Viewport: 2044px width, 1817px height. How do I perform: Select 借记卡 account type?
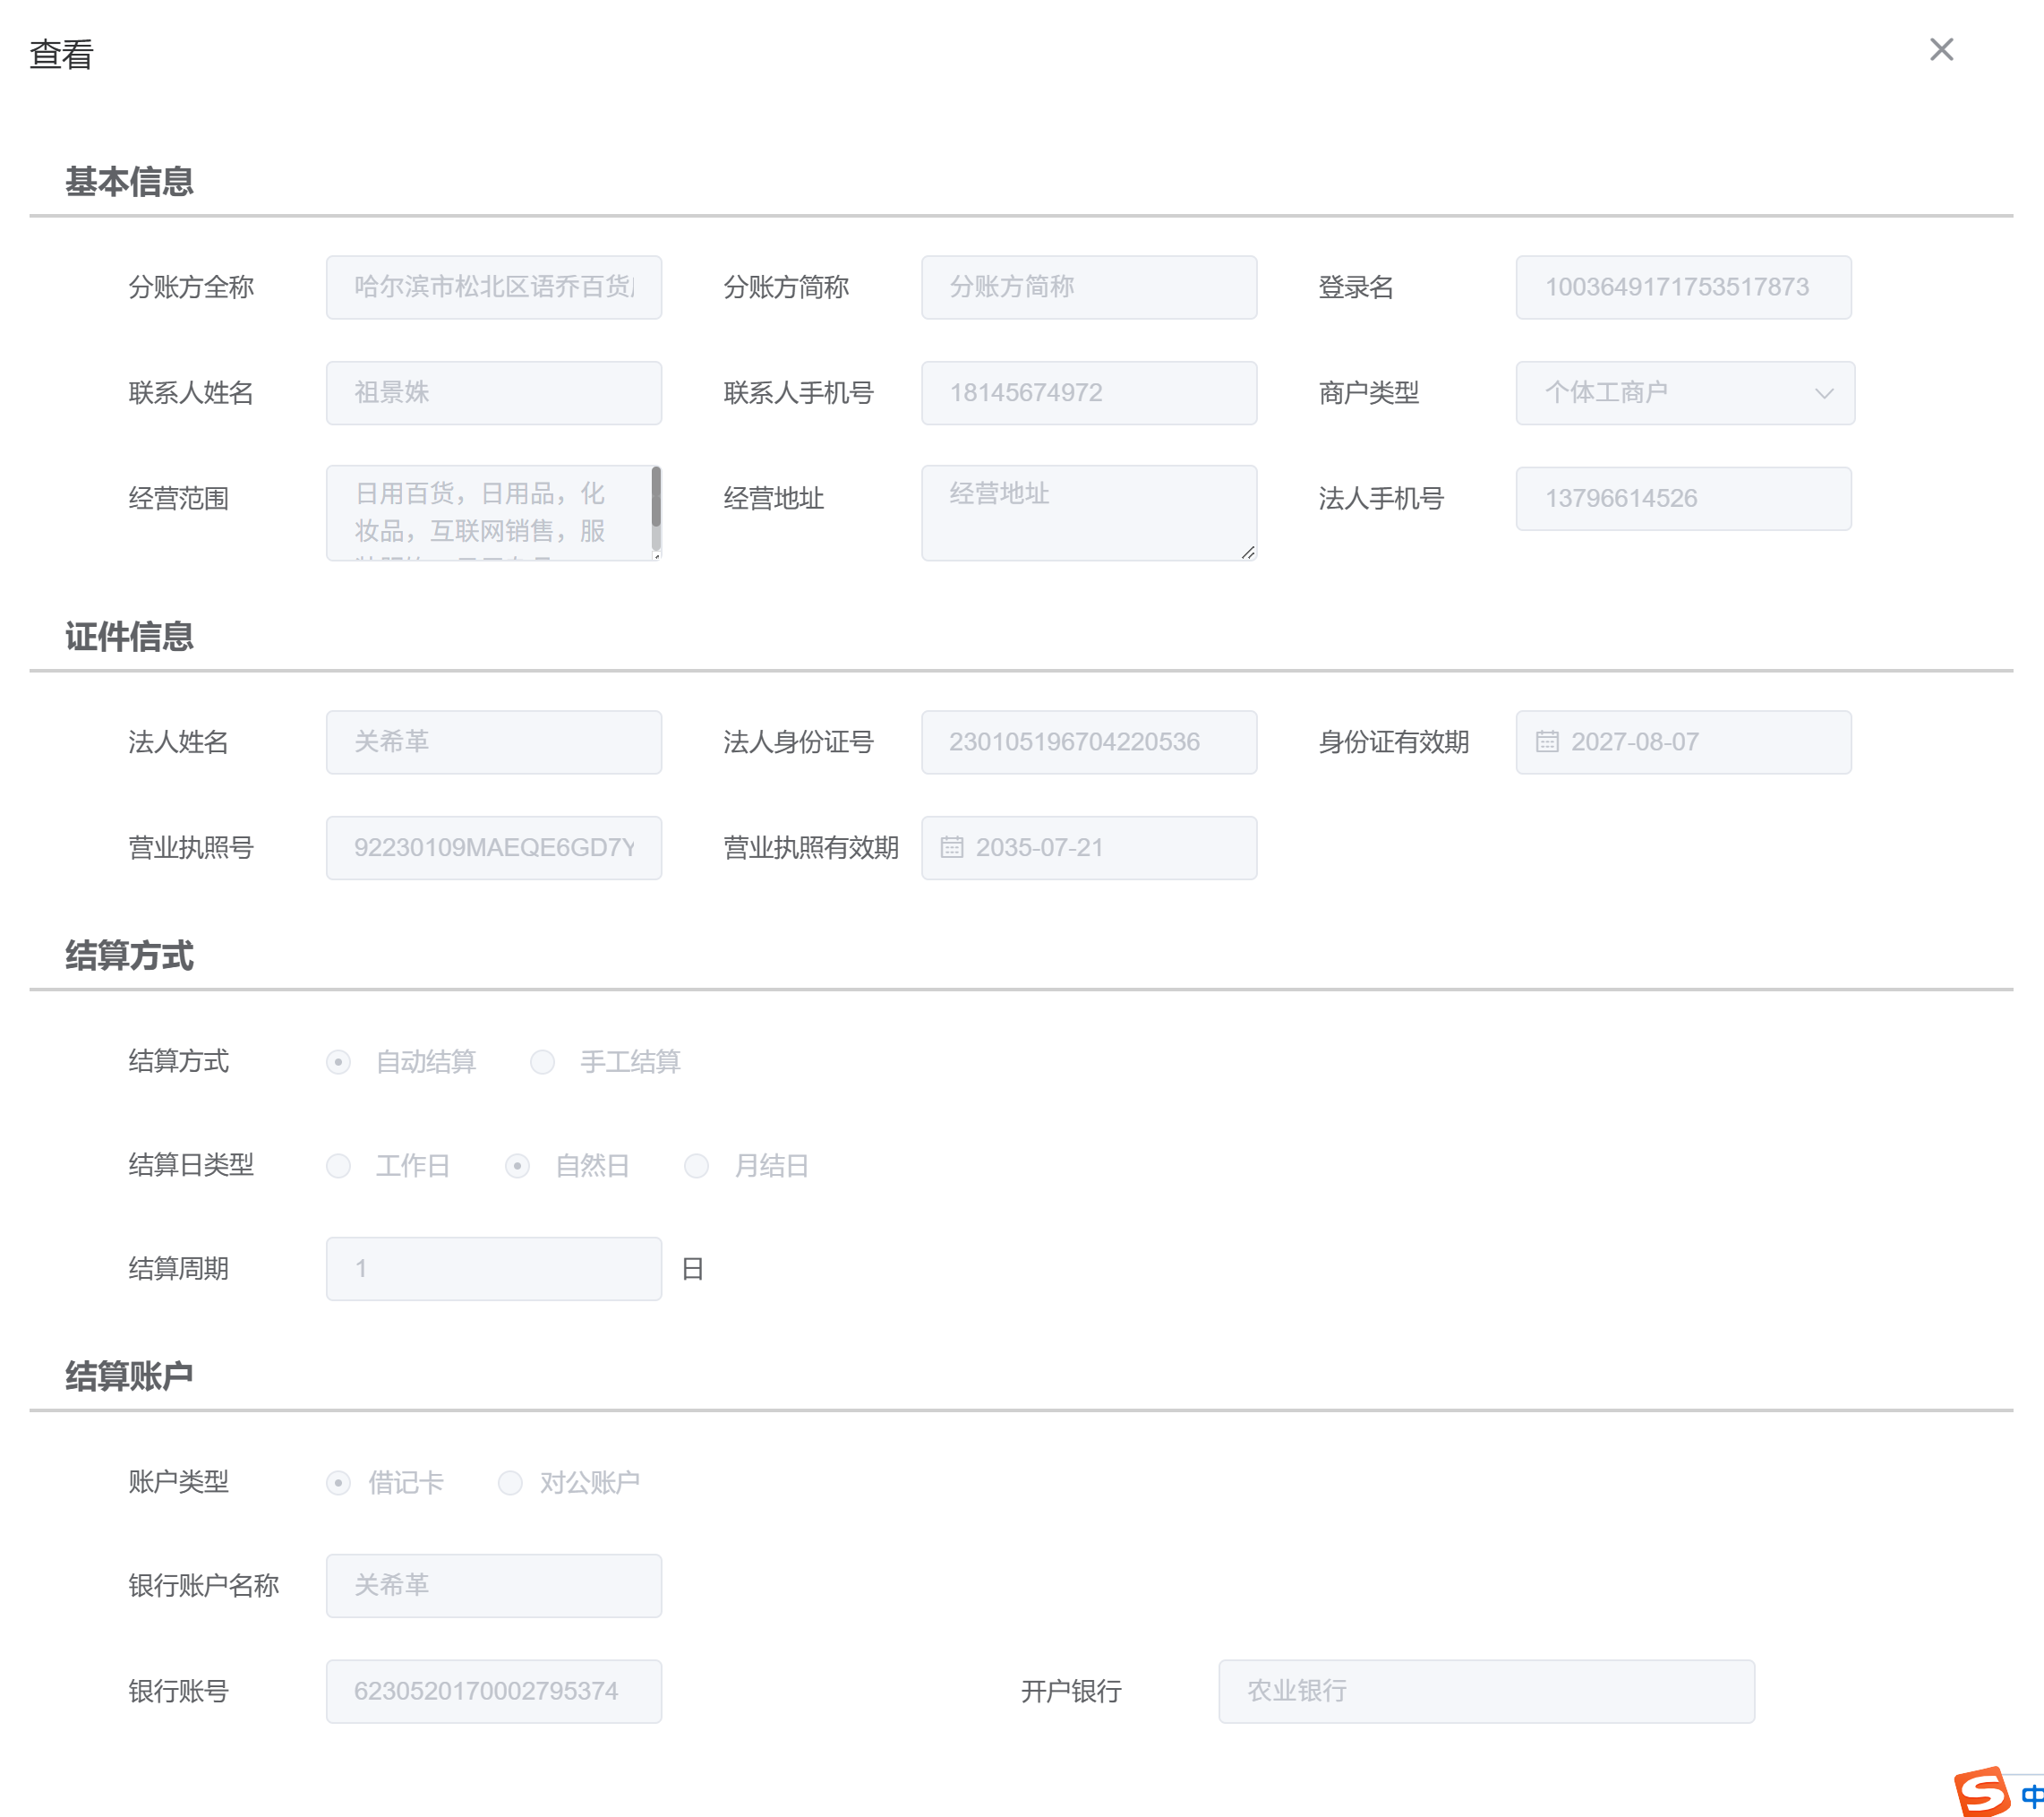click(338, 1483)
